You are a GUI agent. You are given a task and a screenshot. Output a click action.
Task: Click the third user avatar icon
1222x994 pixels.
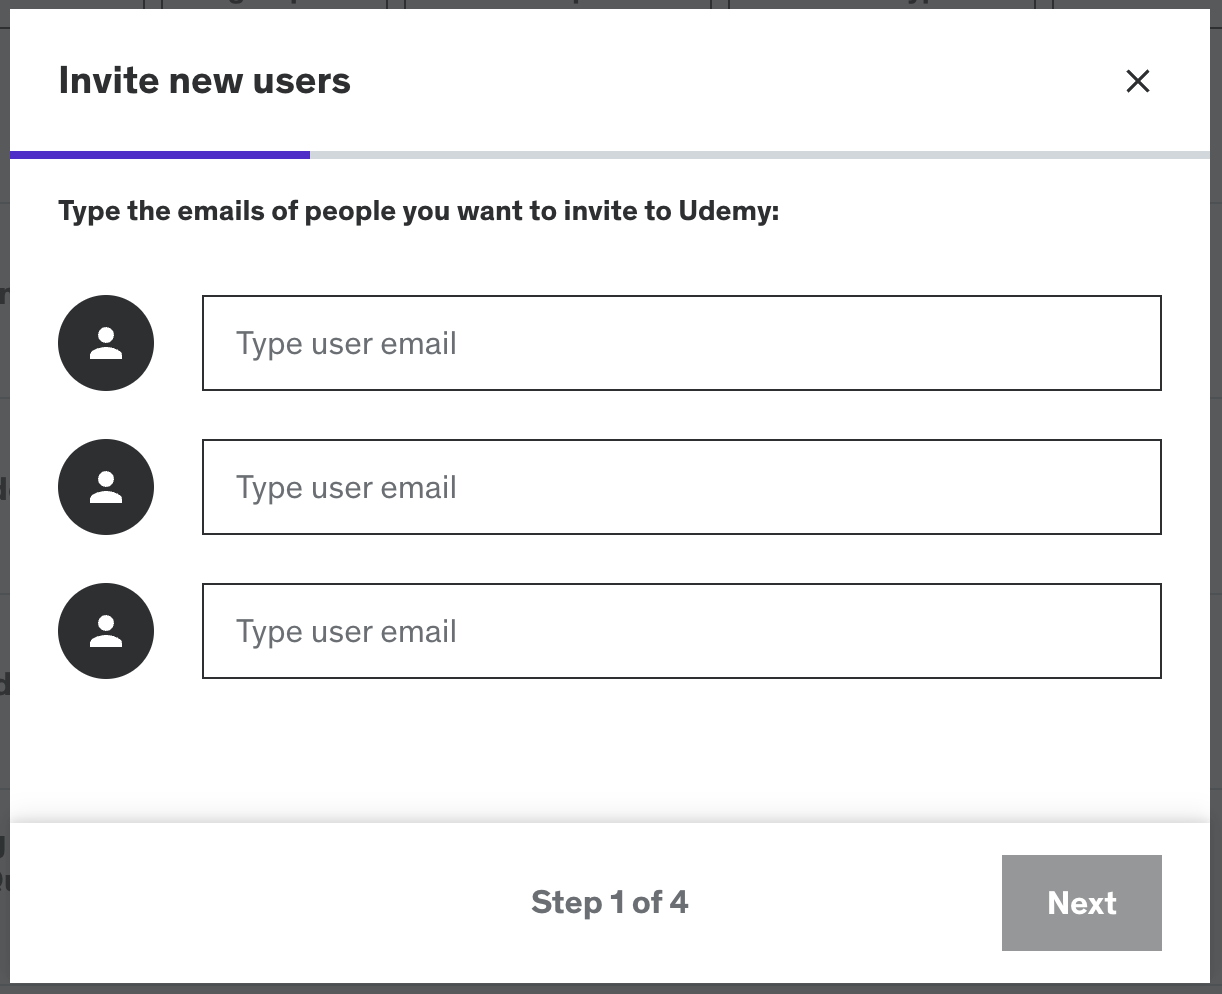106,631
